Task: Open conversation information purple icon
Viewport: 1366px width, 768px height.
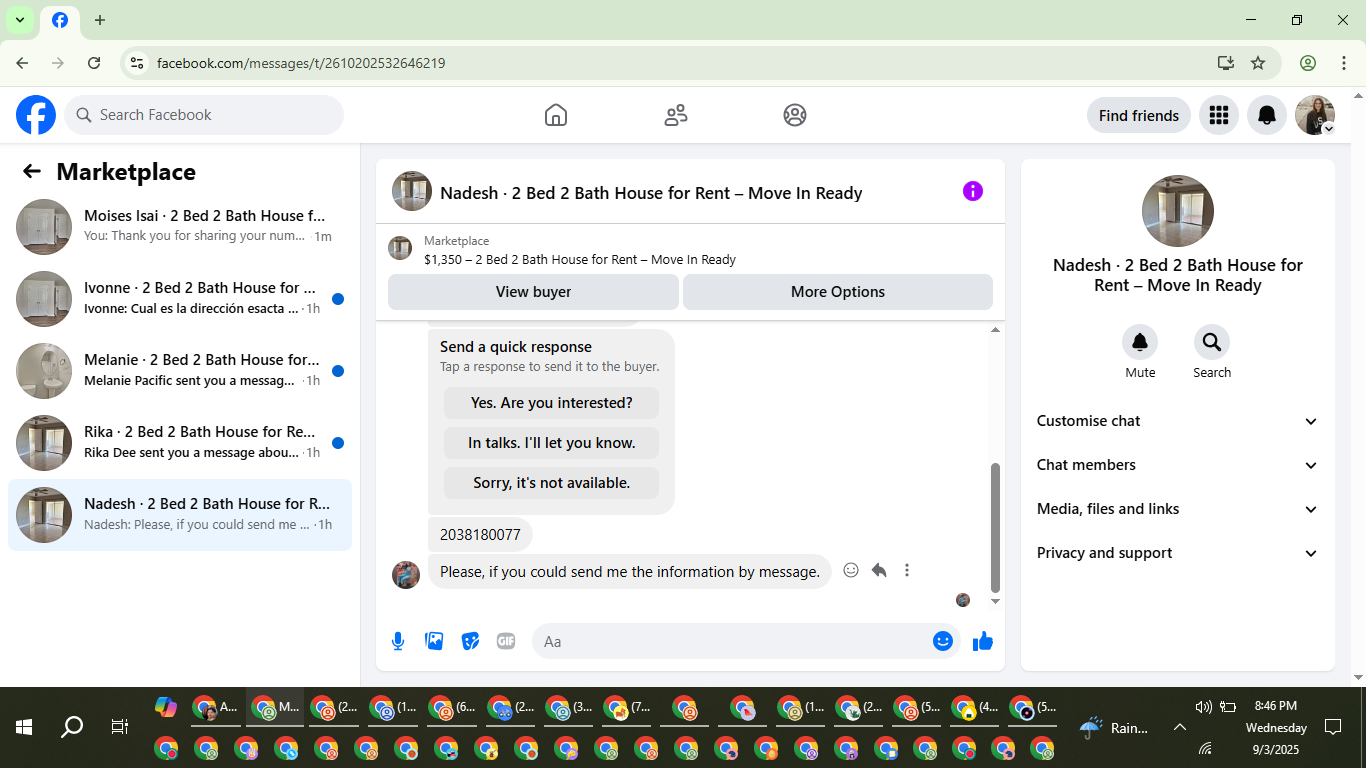Action: (x=973, y=191)
